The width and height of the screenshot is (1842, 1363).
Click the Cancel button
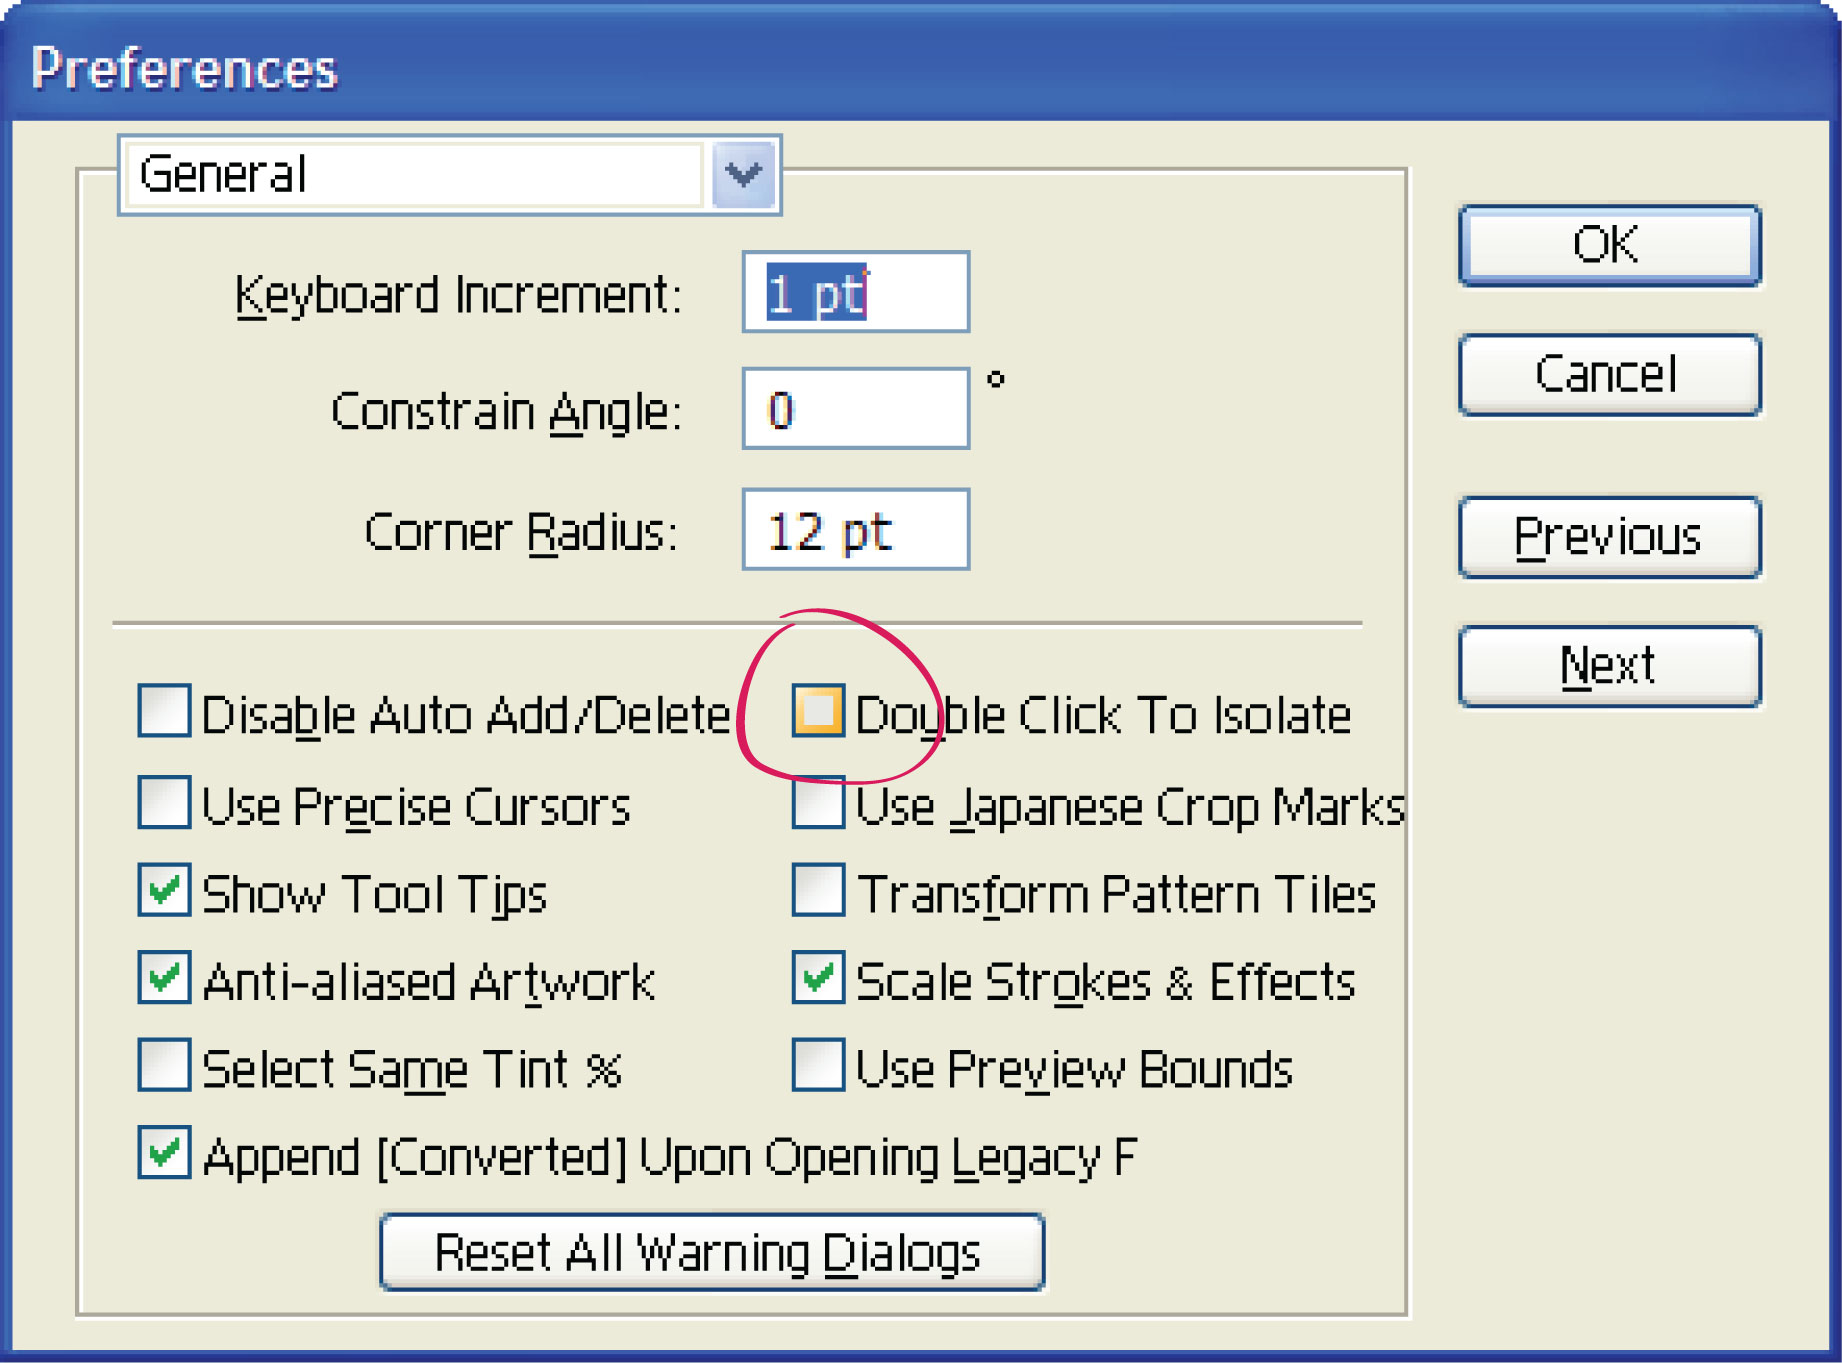point(1609,375)
